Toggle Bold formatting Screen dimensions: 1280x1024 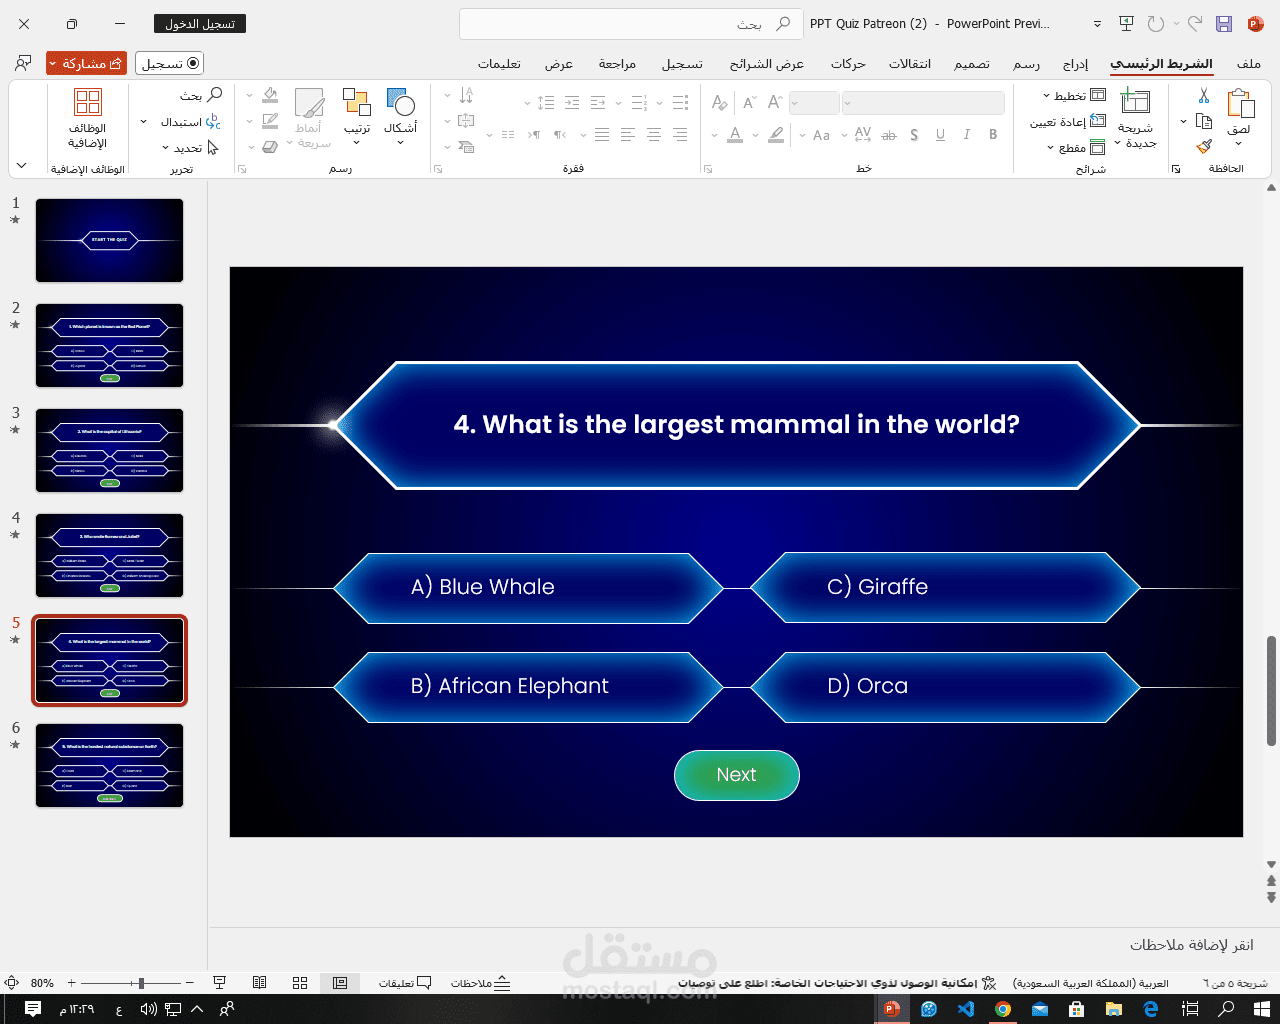pos(993,135)
